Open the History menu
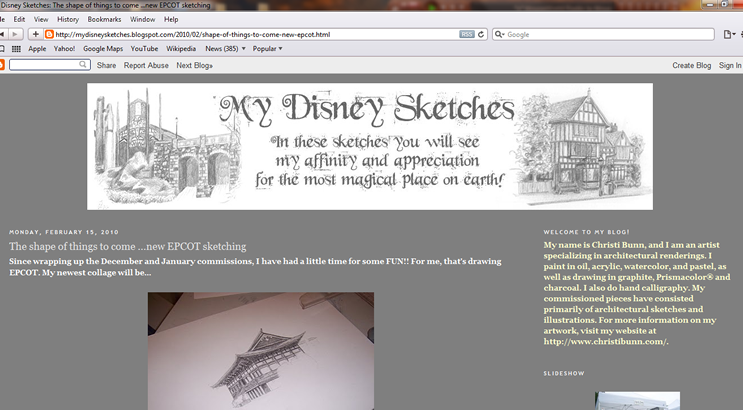This screenshot has width=743, height=410. point(68,19)
